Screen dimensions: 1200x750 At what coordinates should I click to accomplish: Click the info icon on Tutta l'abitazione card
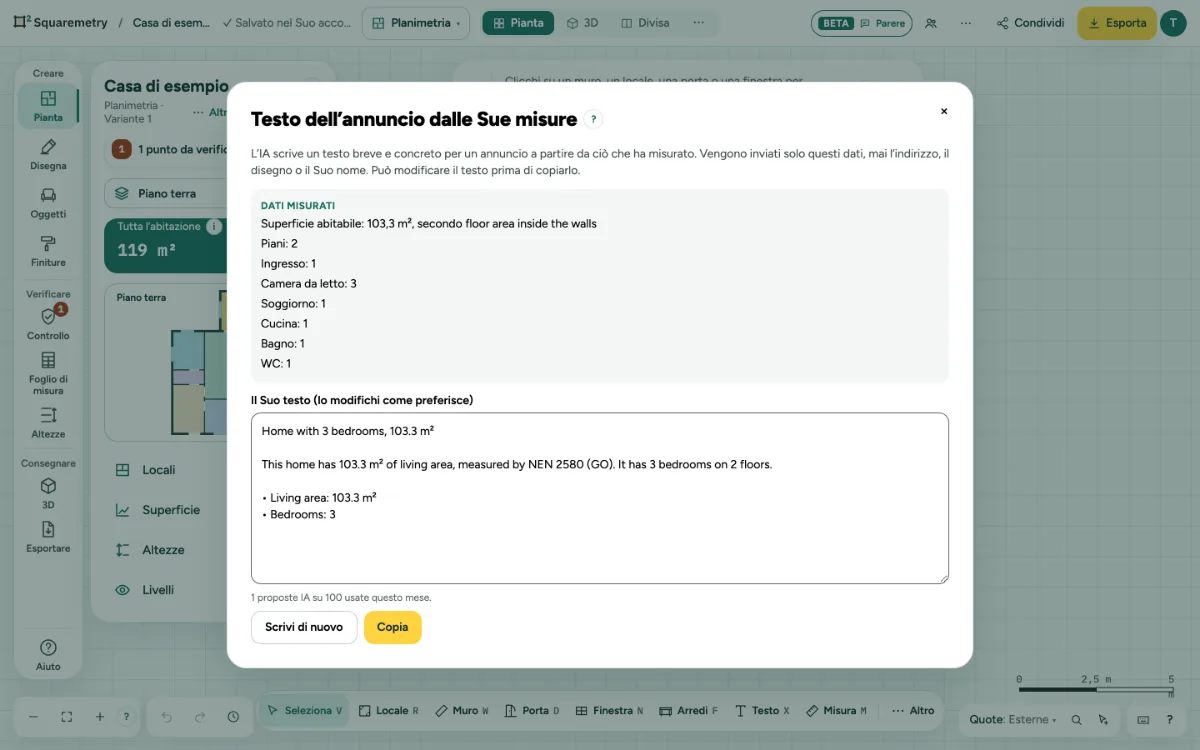click(x=214, y=227)
